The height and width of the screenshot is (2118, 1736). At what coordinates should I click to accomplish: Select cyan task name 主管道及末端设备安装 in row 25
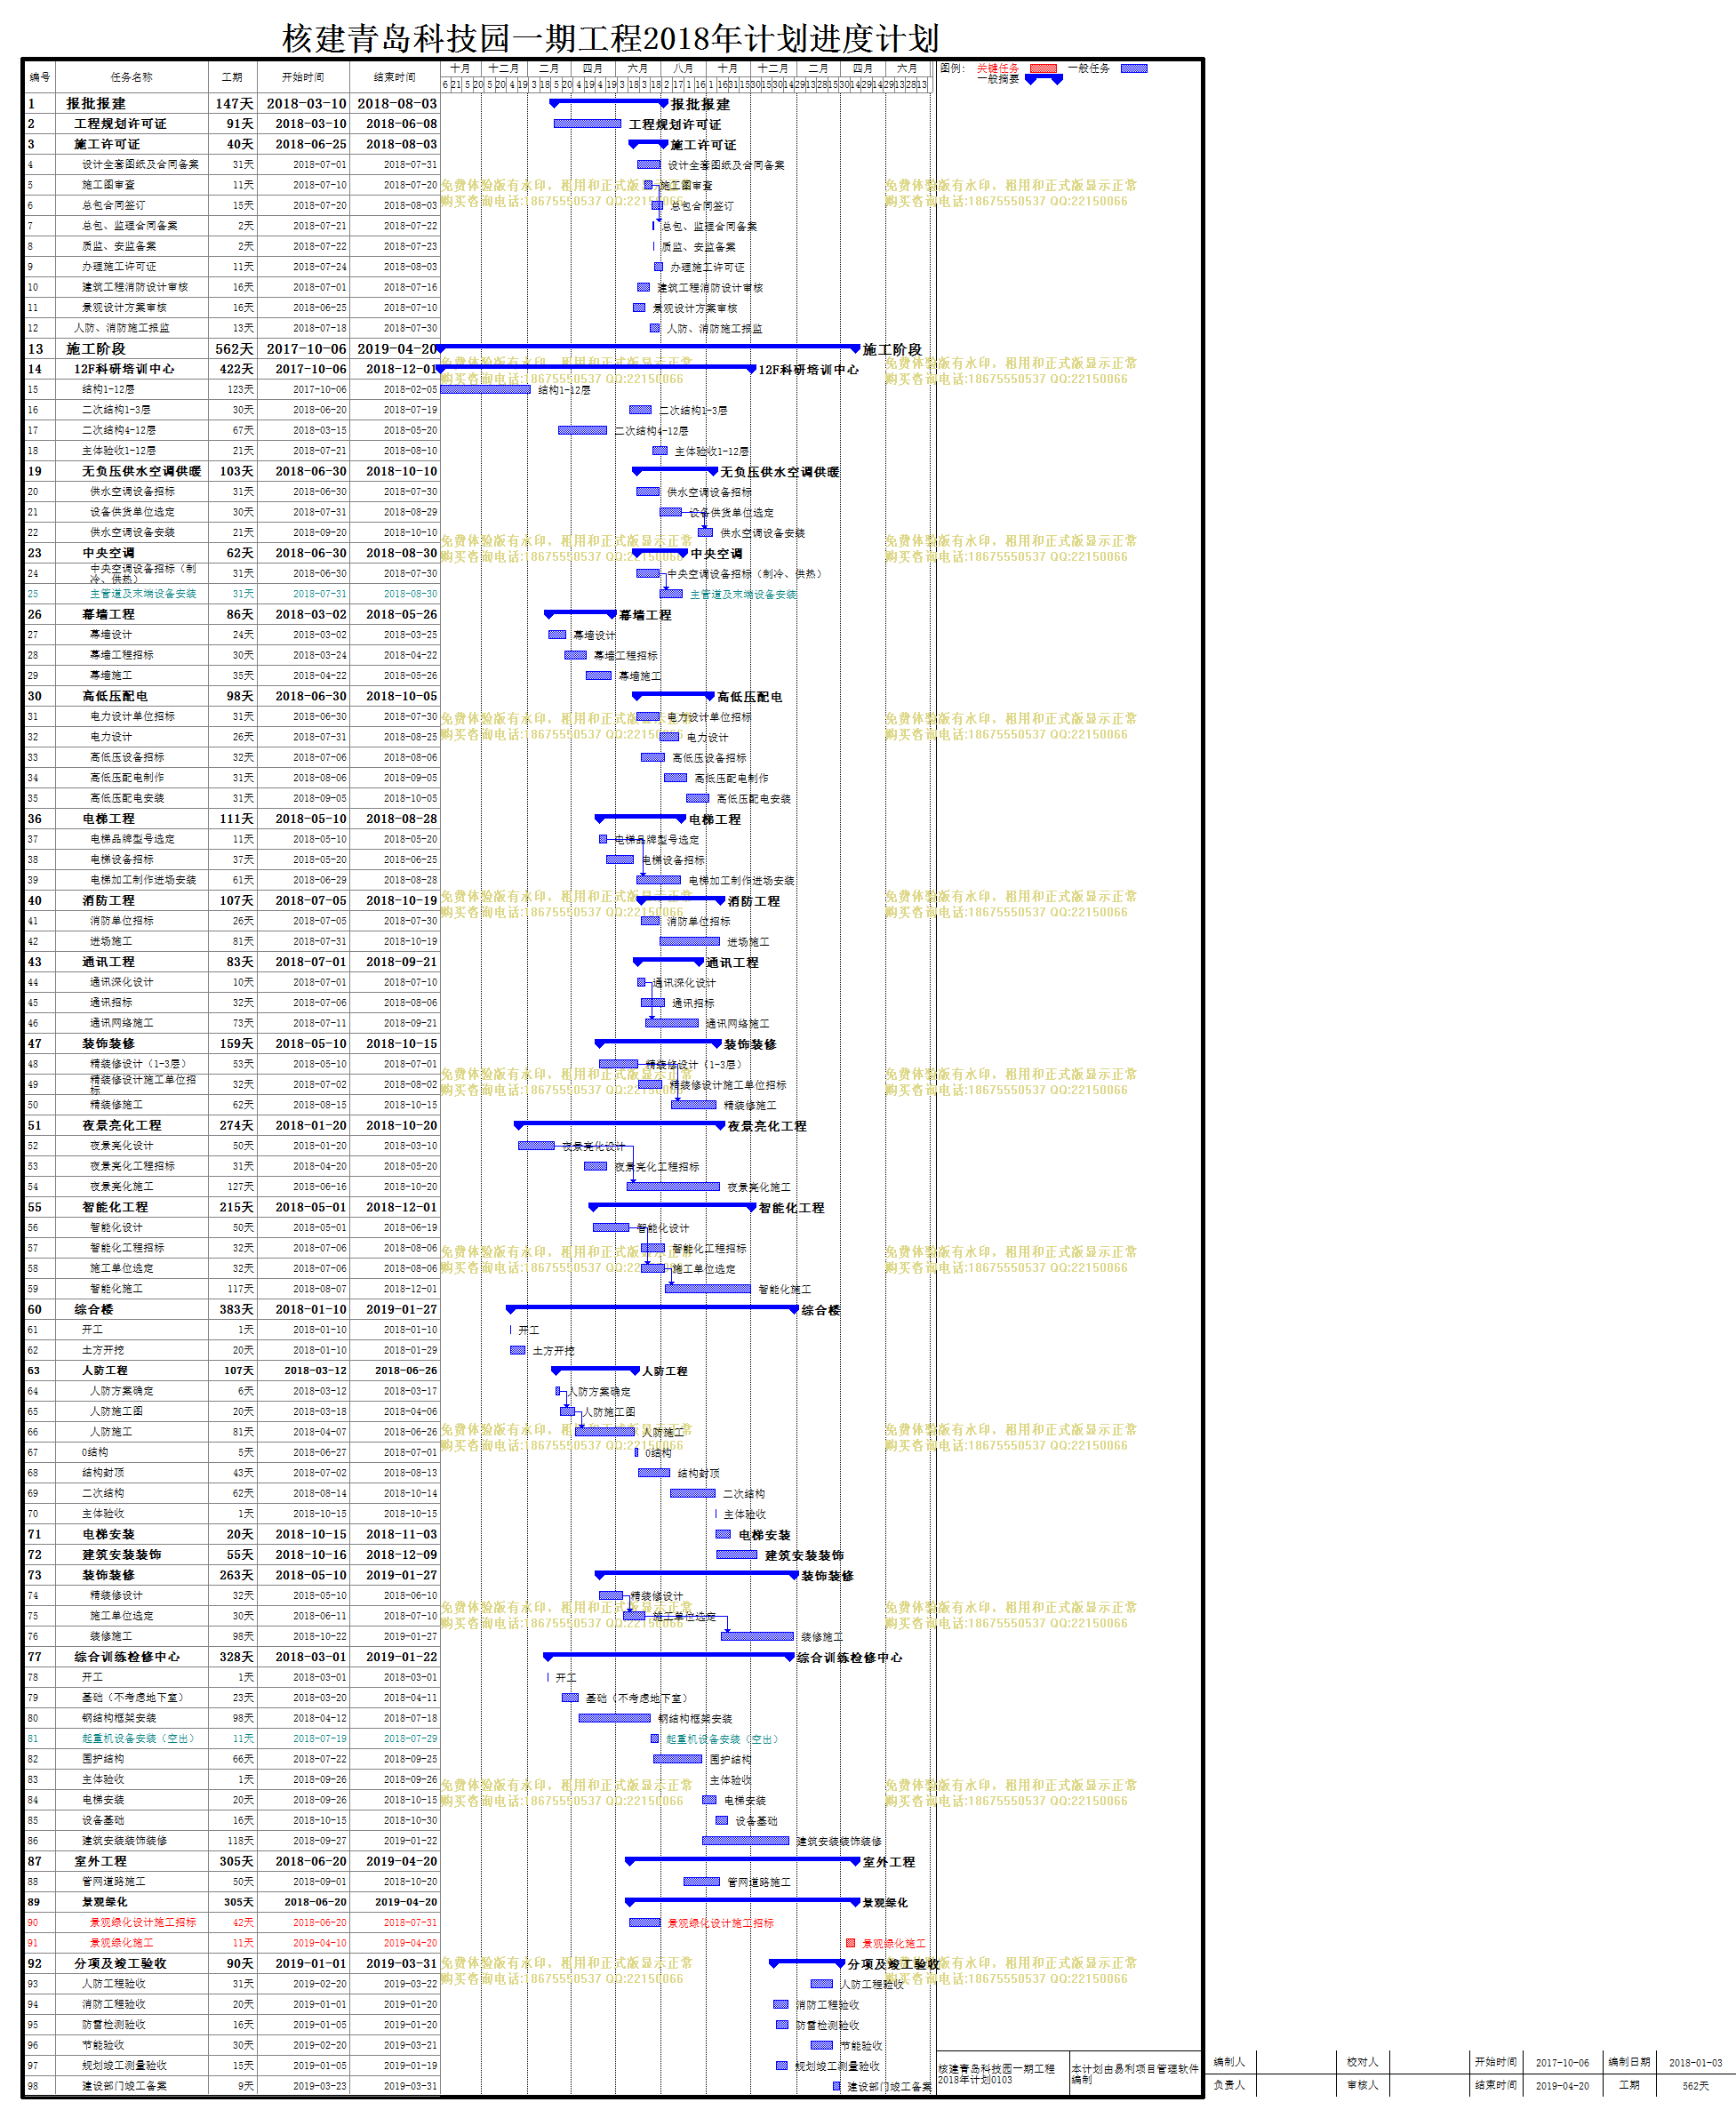coord(143,594)
